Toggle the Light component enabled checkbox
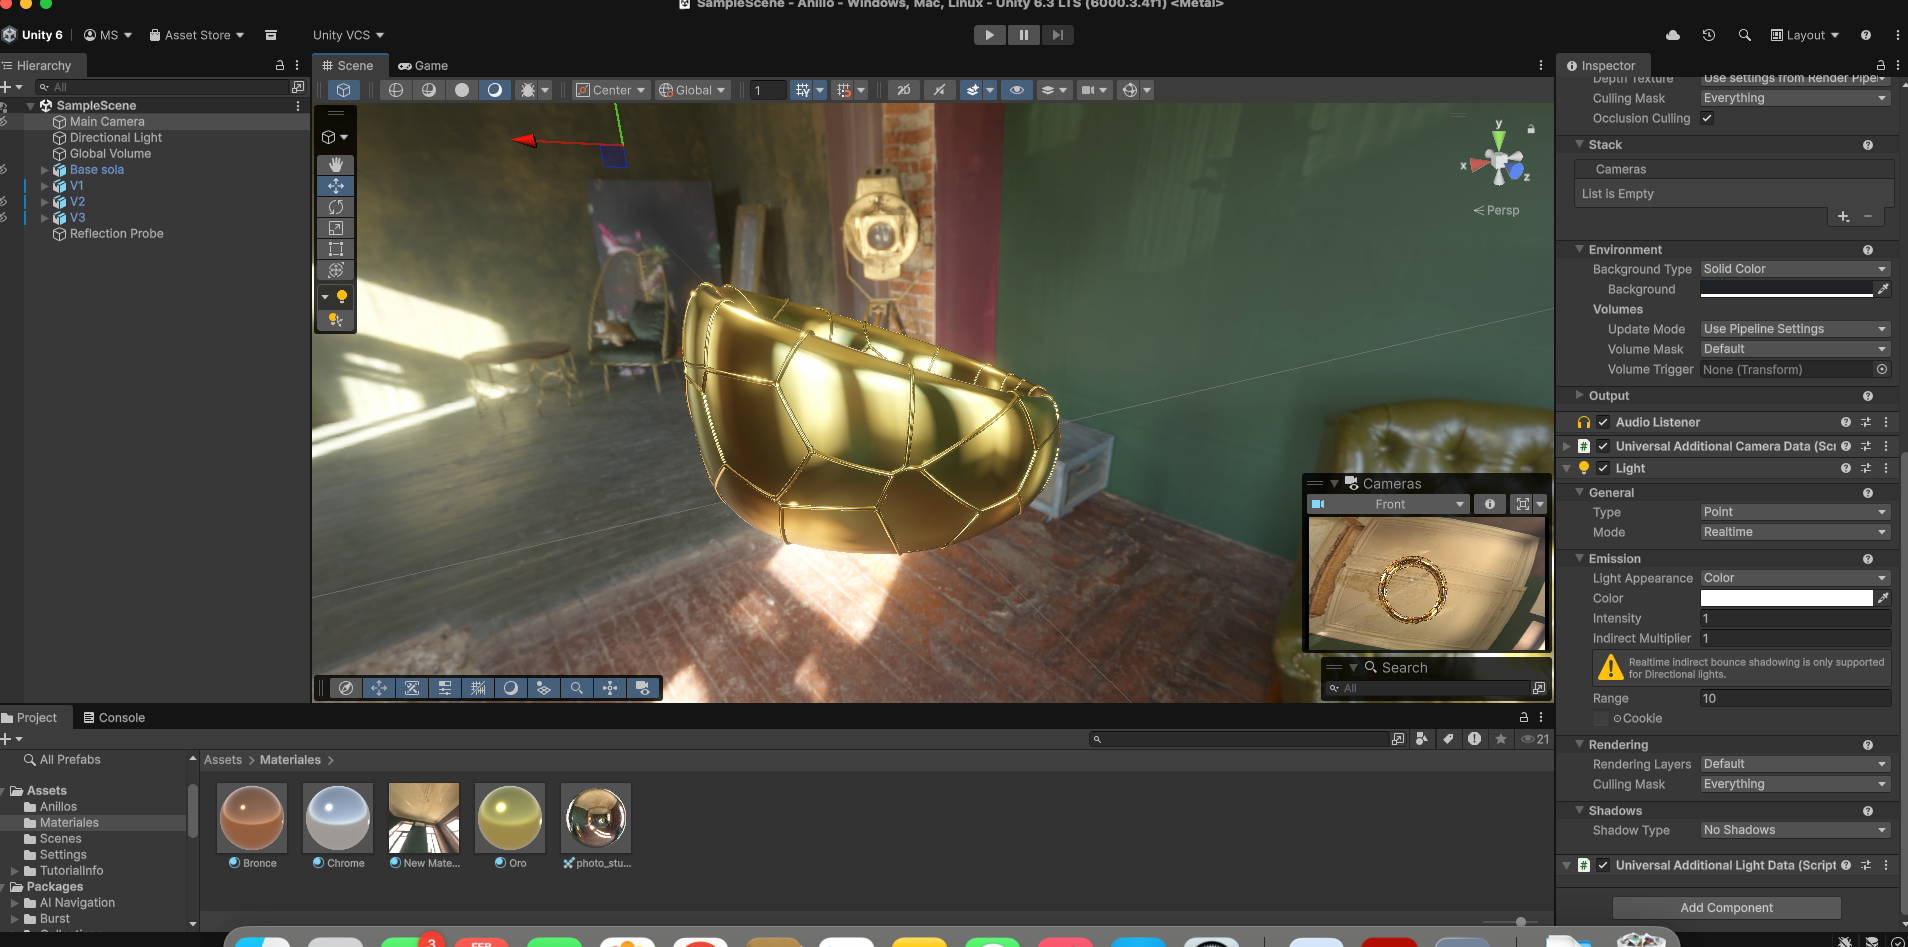This screenshot has width=1908, height=947. pos(1603,468)
